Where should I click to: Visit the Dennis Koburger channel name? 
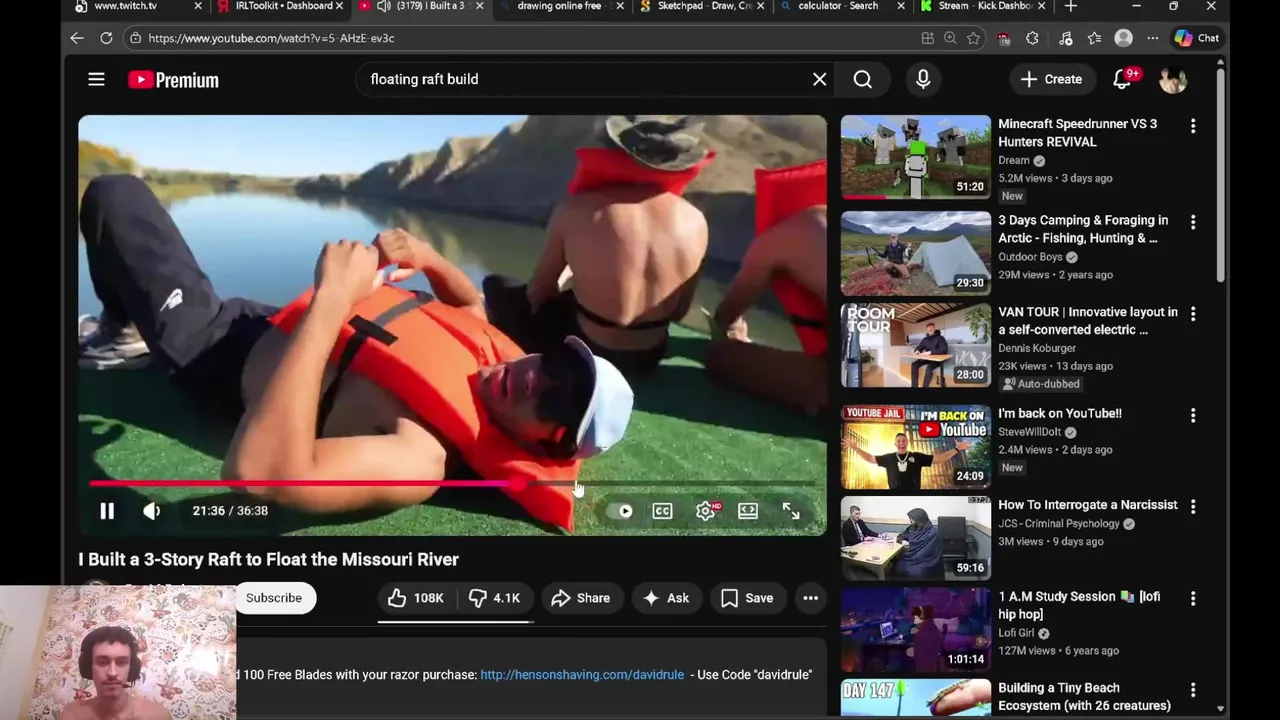[1037, 348]
